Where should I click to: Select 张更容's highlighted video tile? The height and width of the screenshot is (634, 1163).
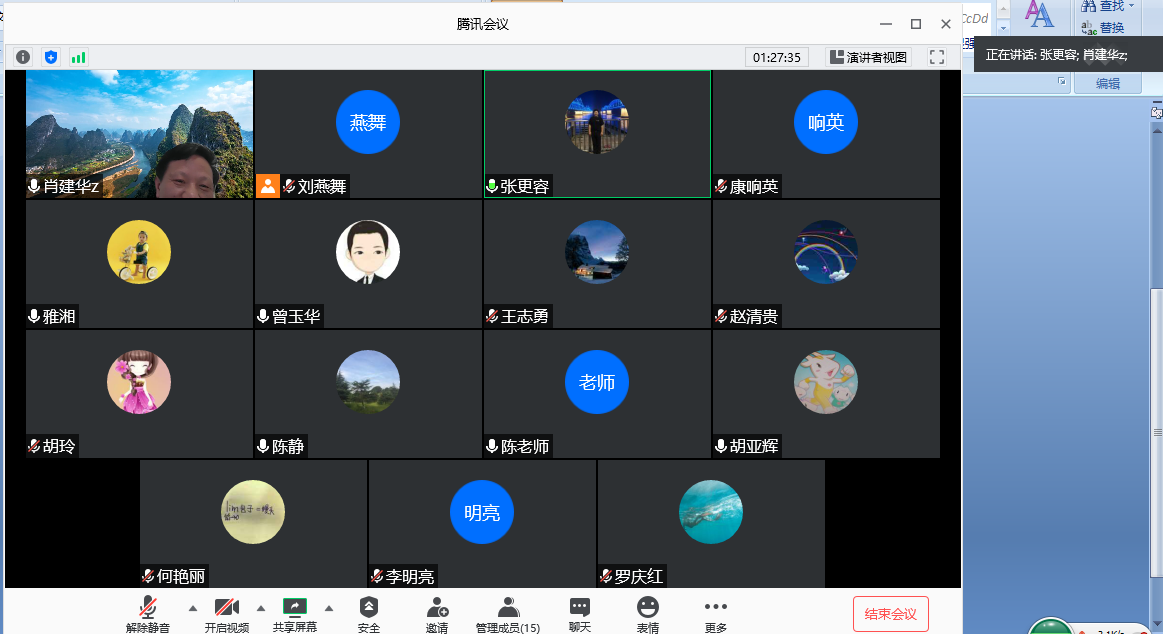click(597, 133)
